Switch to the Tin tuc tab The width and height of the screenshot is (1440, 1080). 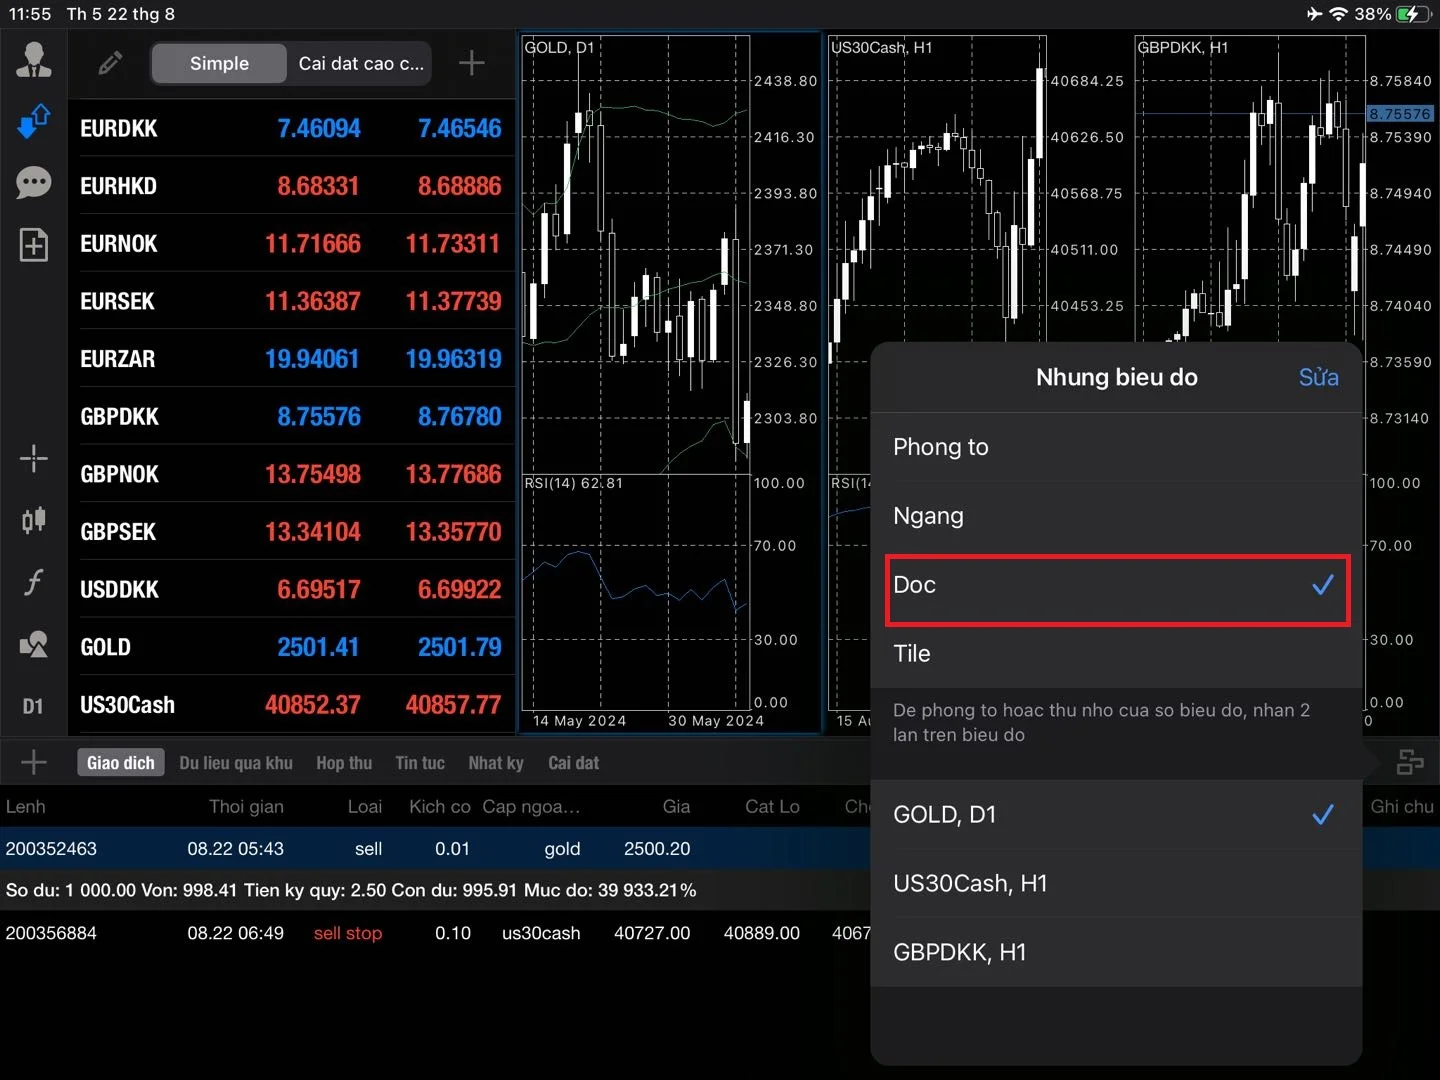420,763
